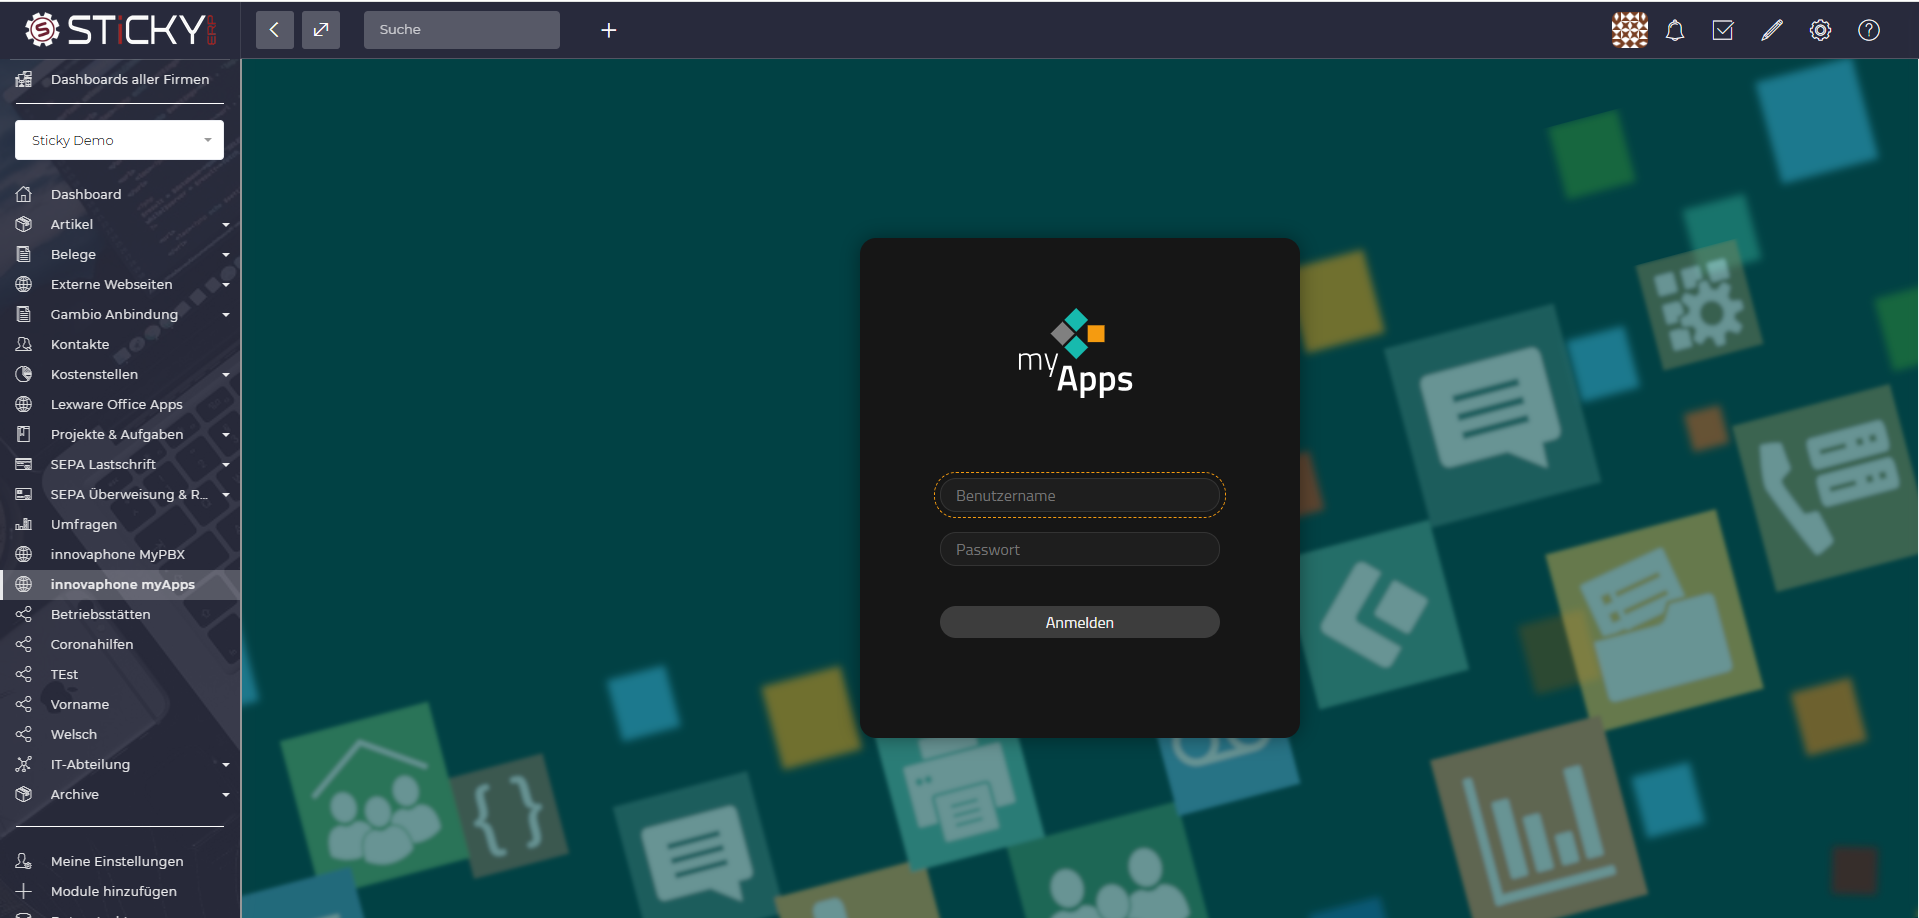Expand the Projekte & Aufgaben submenu arrow
Screen dimensions: 1919x918
(226, 435)
